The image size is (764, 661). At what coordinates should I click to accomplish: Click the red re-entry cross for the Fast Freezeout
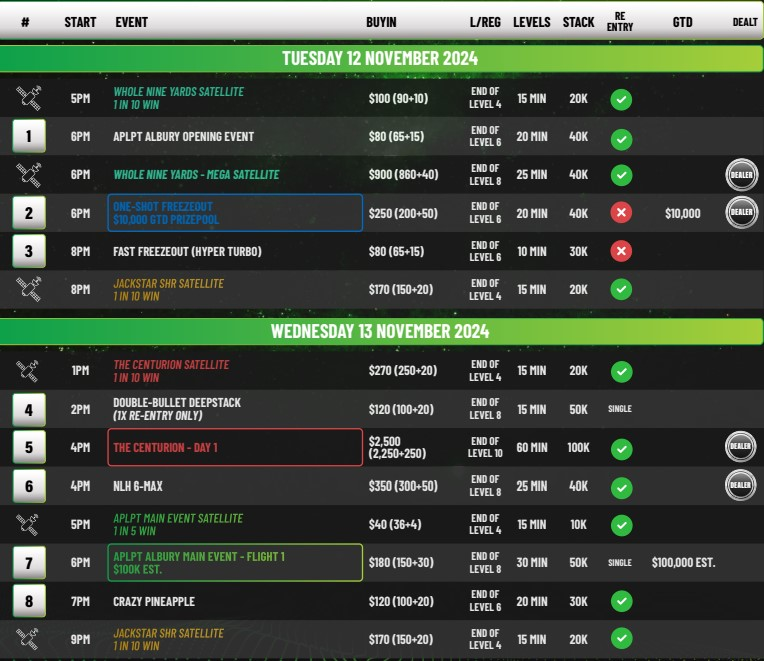coord(621,251)
